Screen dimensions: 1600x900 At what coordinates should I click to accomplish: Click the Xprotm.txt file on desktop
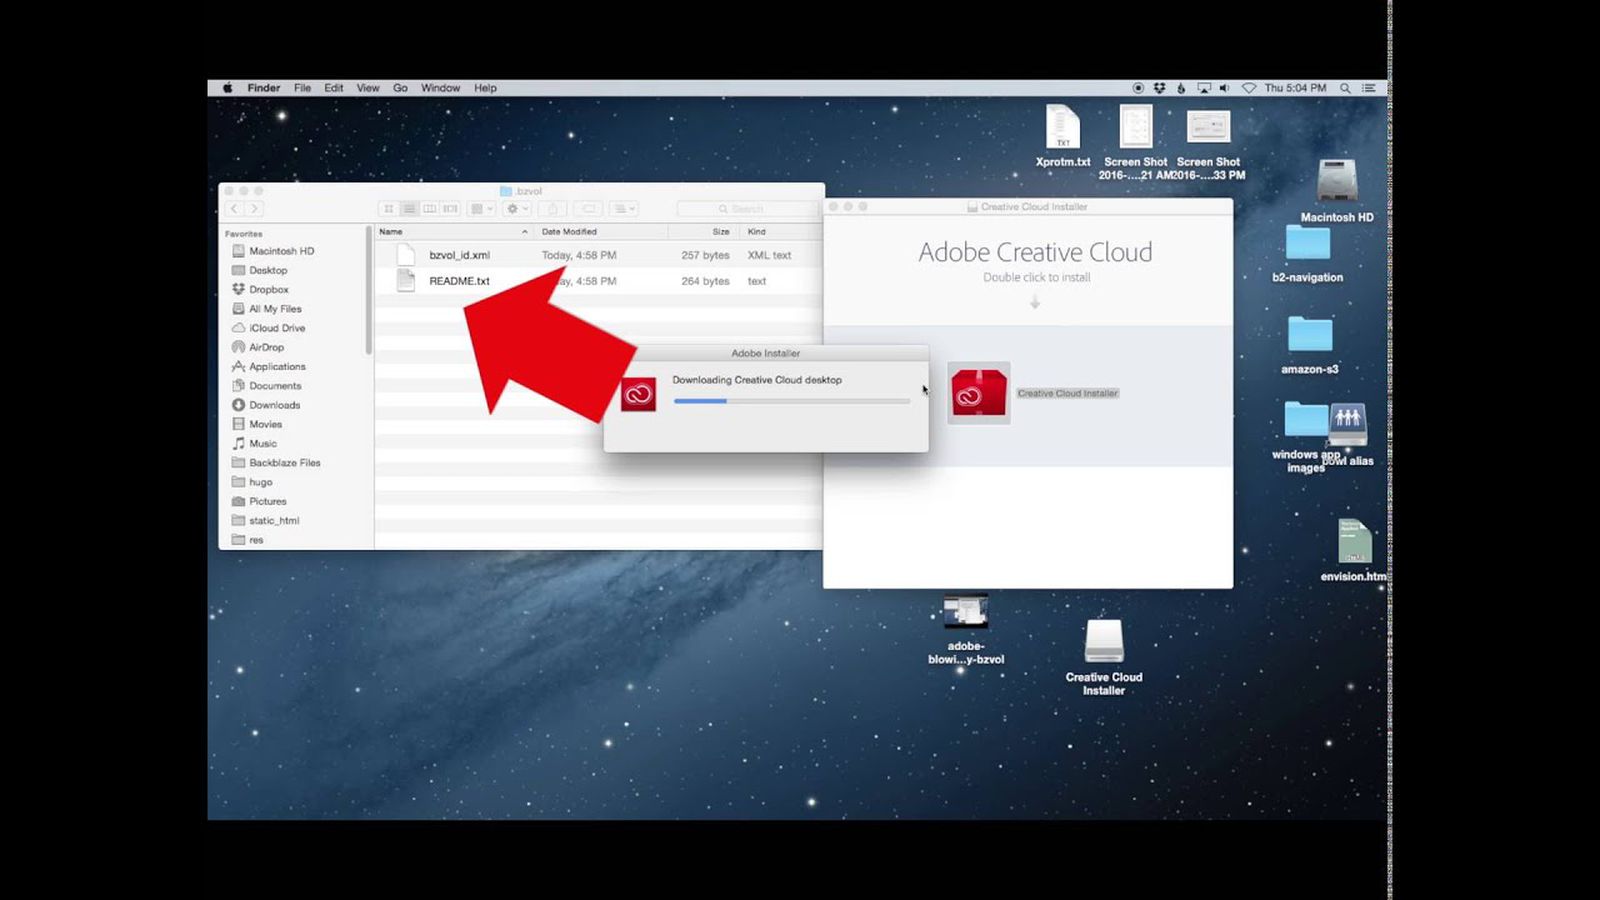[1062, 129]
